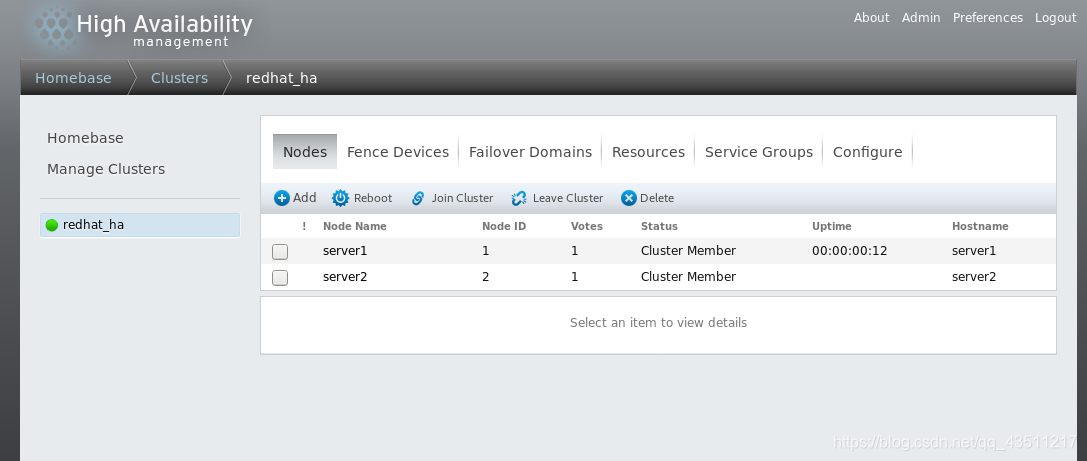
Task: Click the Node ID value in server1 row
Action: pos(485,251)
